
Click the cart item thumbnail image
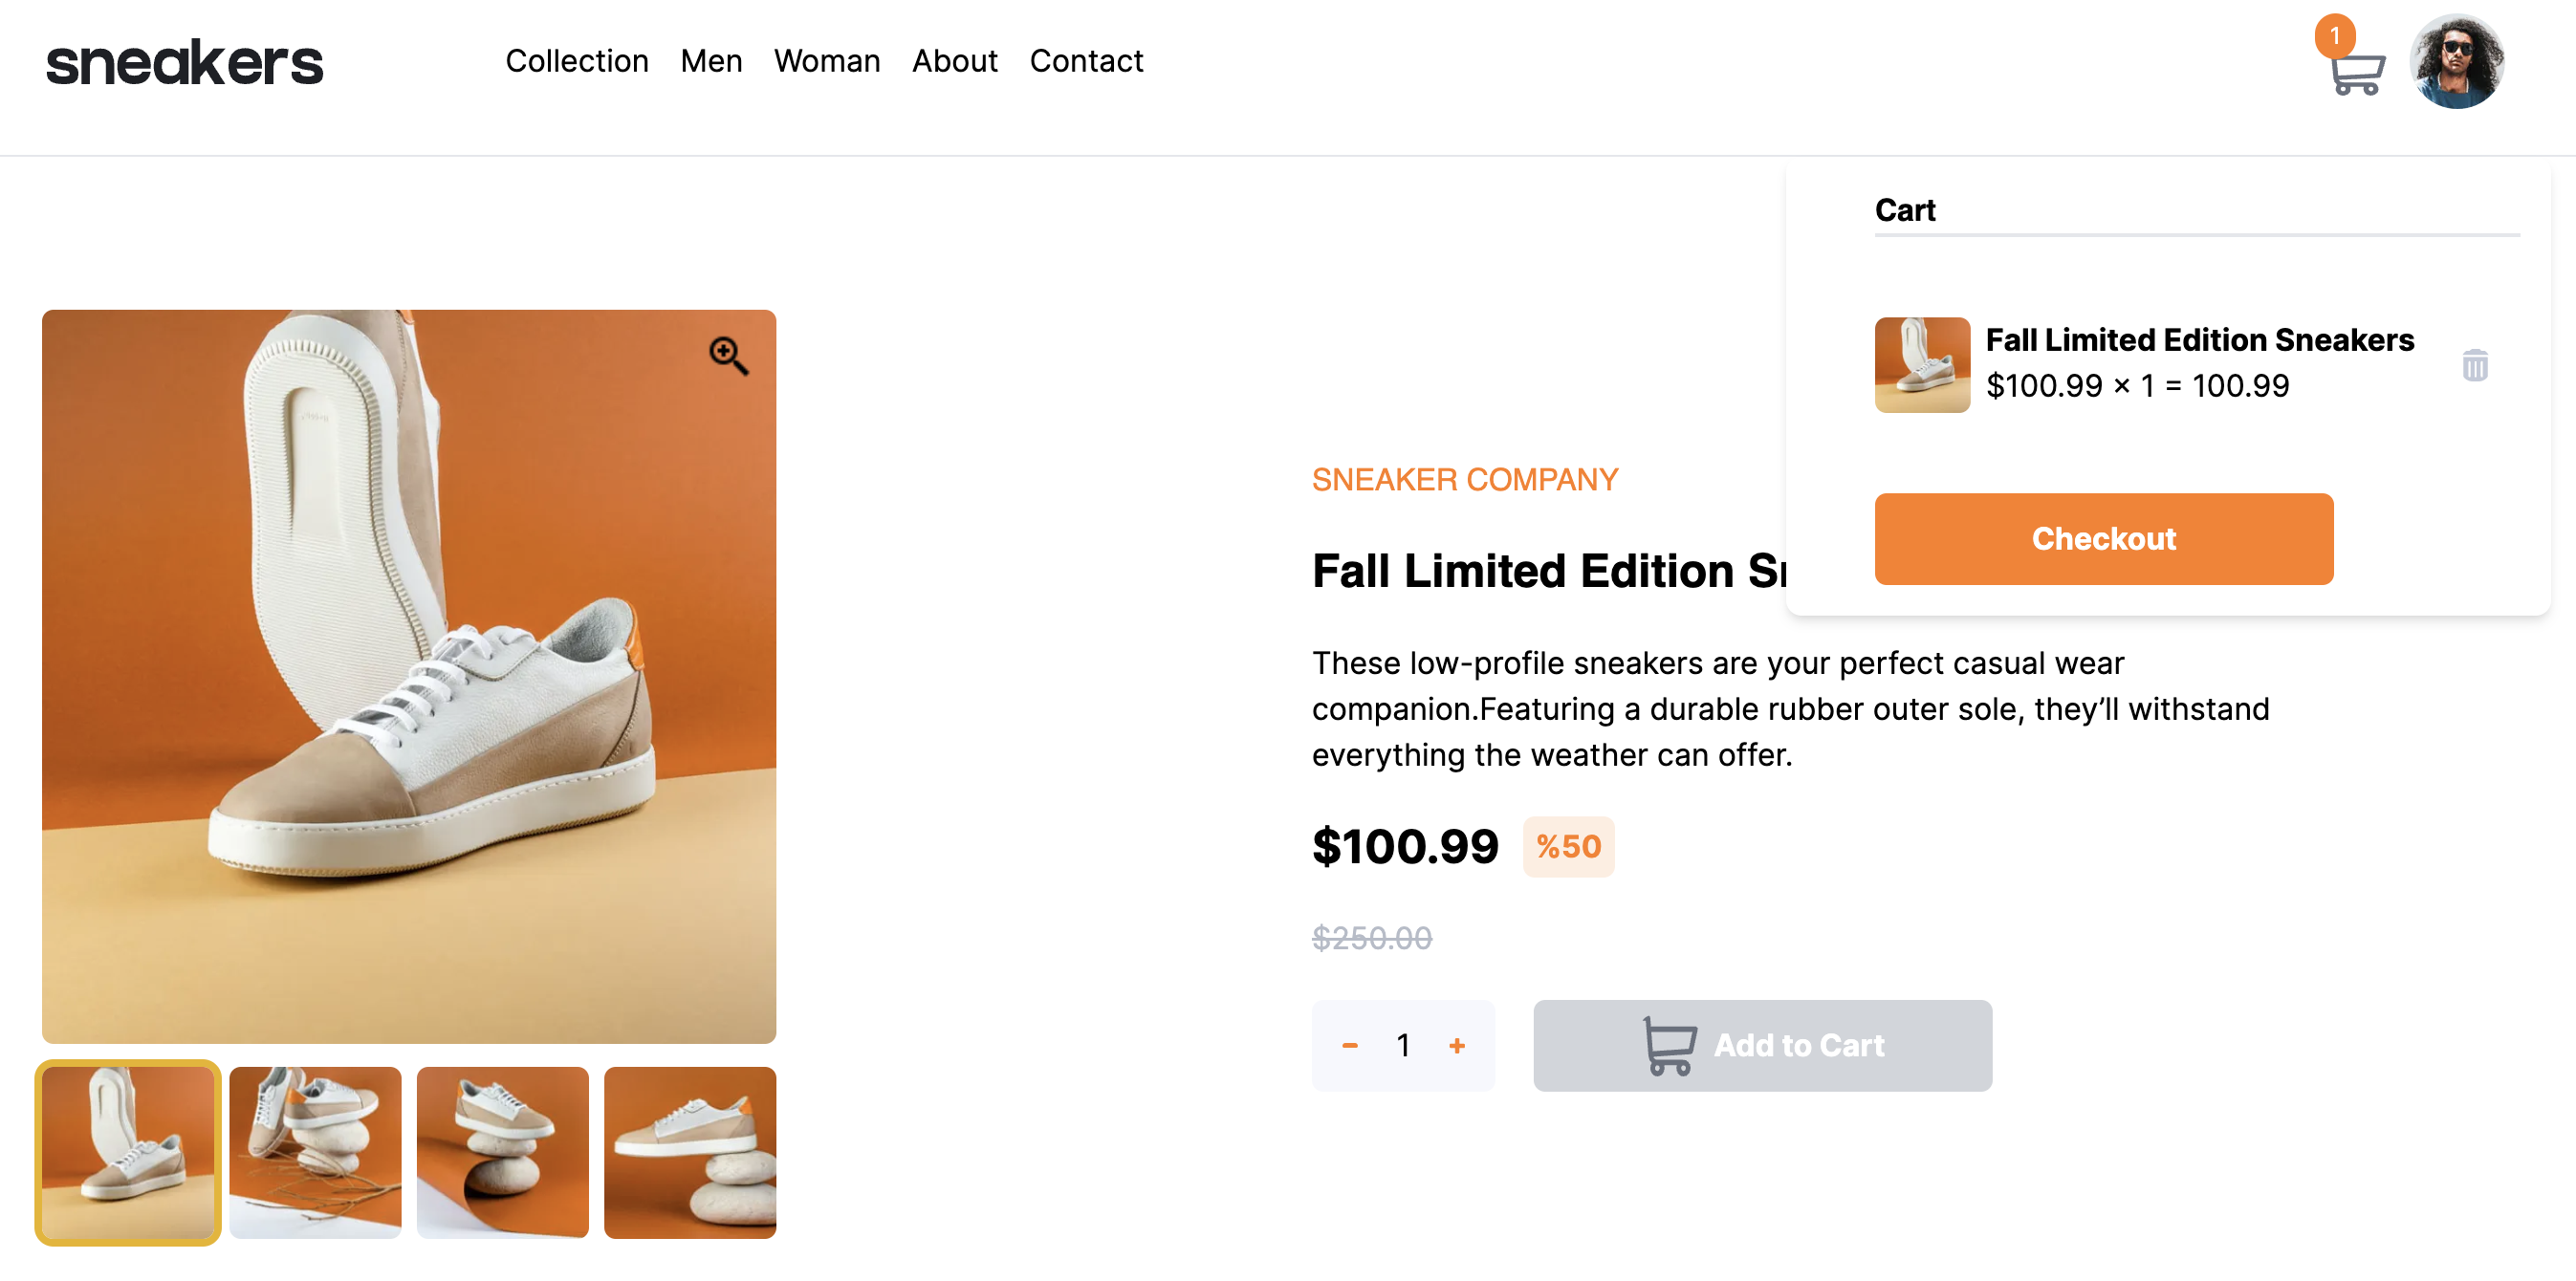point(1921,365)
